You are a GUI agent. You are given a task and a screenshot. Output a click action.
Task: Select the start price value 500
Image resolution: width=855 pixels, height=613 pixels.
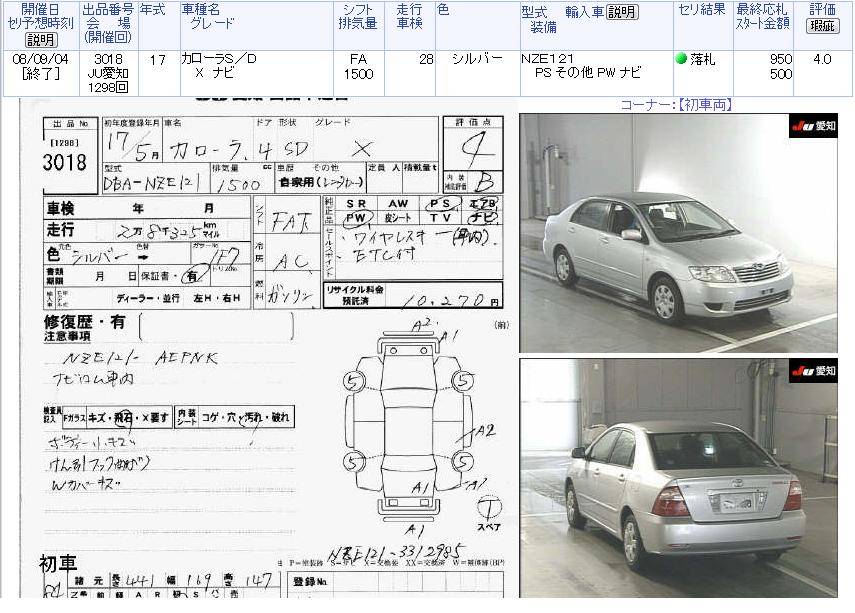pos(781,74)
